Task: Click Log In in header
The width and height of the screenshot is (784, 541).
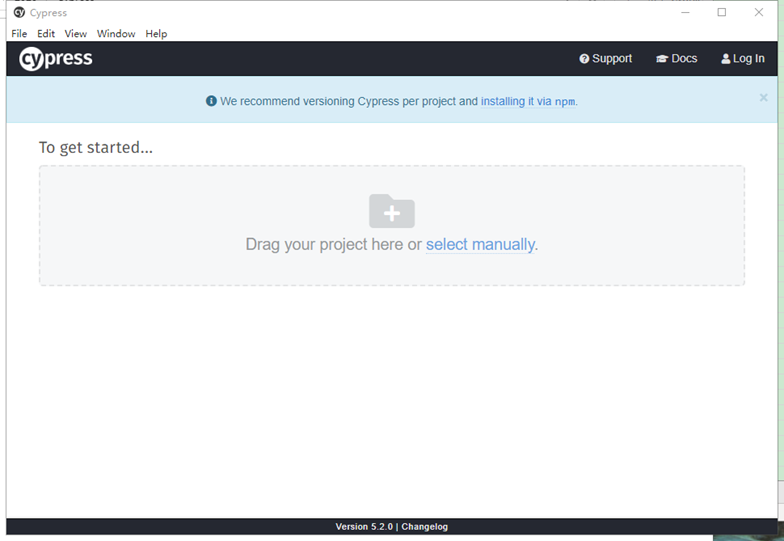Action: 742,58
